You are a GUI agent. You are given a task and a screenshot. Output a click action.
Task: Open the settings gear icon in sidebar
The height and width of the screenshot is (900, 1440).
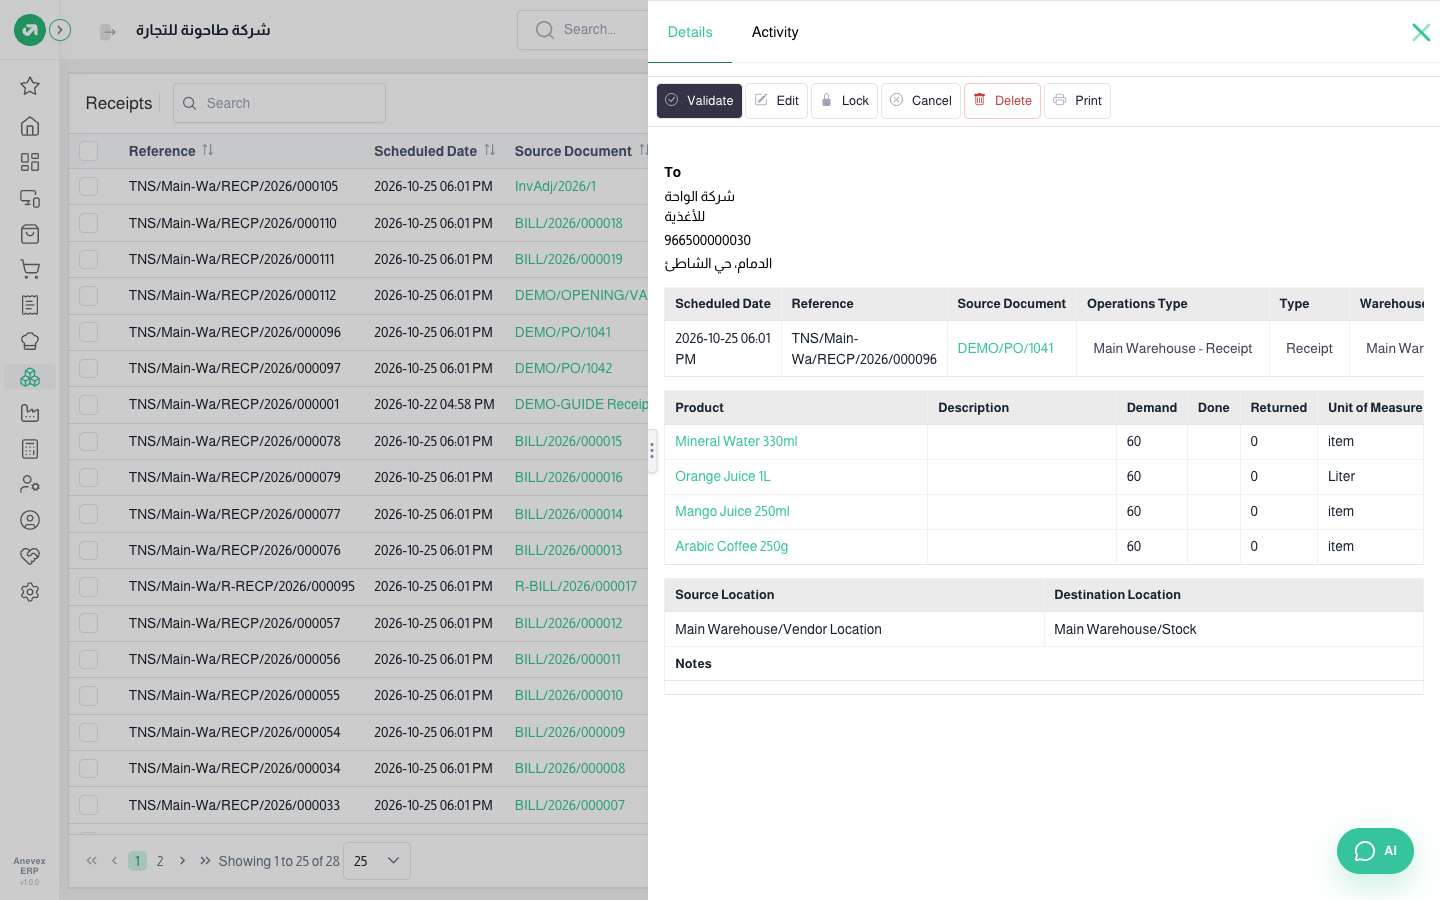[x=30, y=592]
